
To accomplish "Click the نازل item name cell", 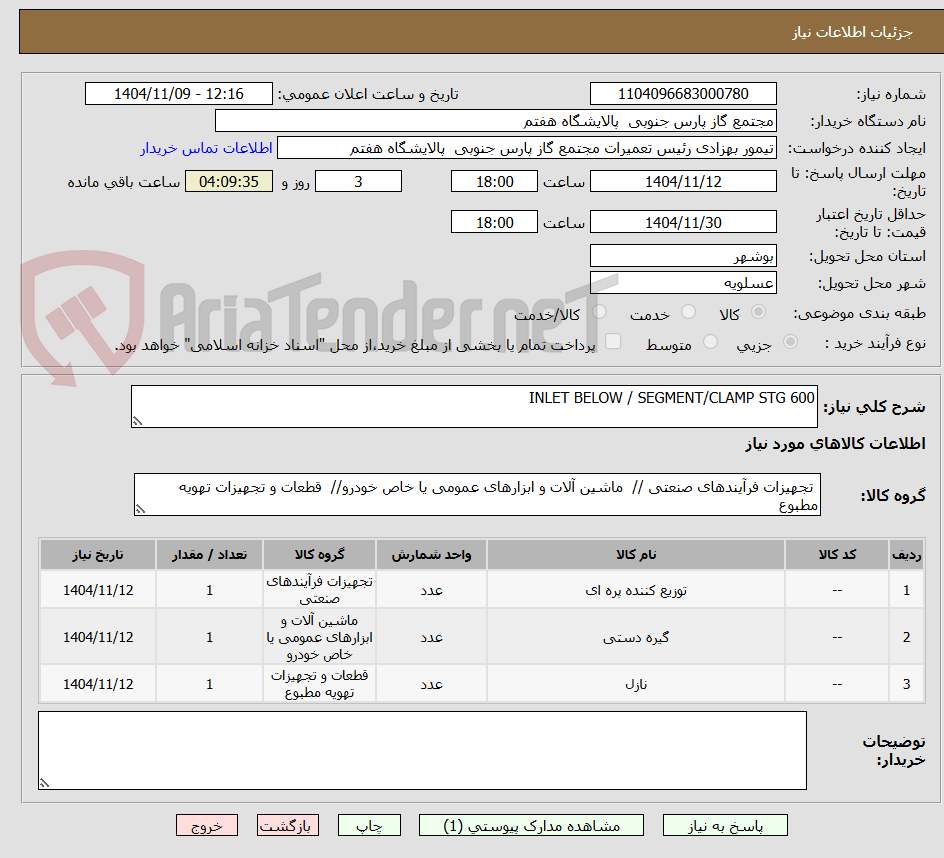I will tap(636, 684).
